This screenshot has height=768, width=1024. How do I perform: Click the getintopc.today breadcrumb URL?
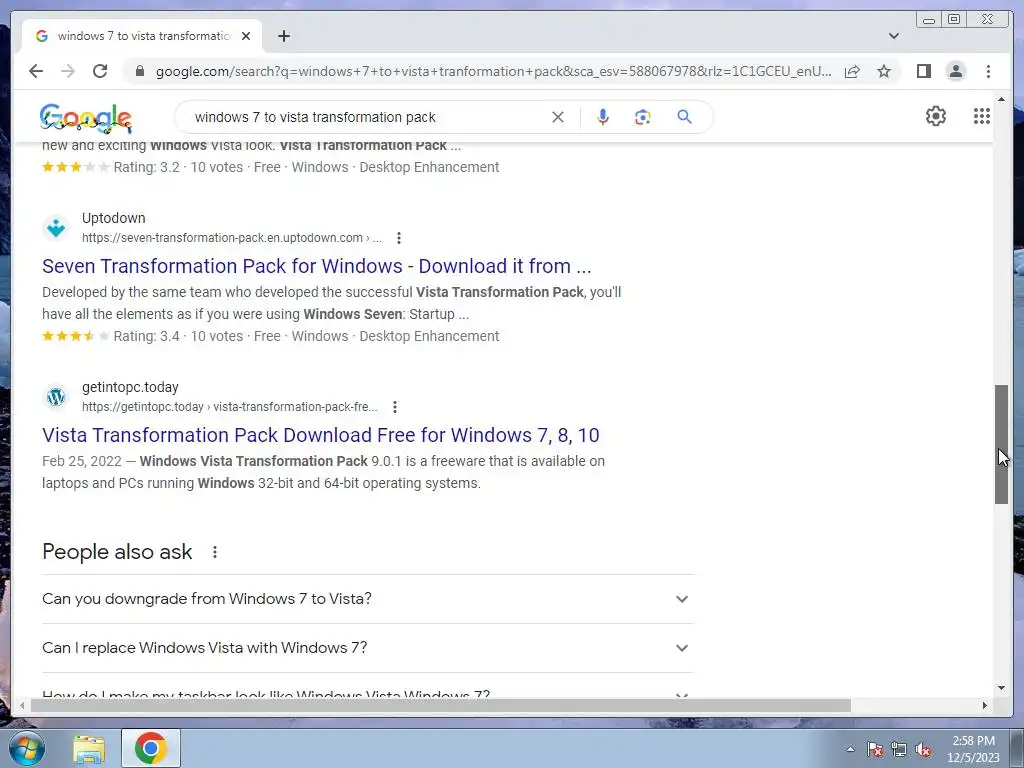tap(229, 407)
